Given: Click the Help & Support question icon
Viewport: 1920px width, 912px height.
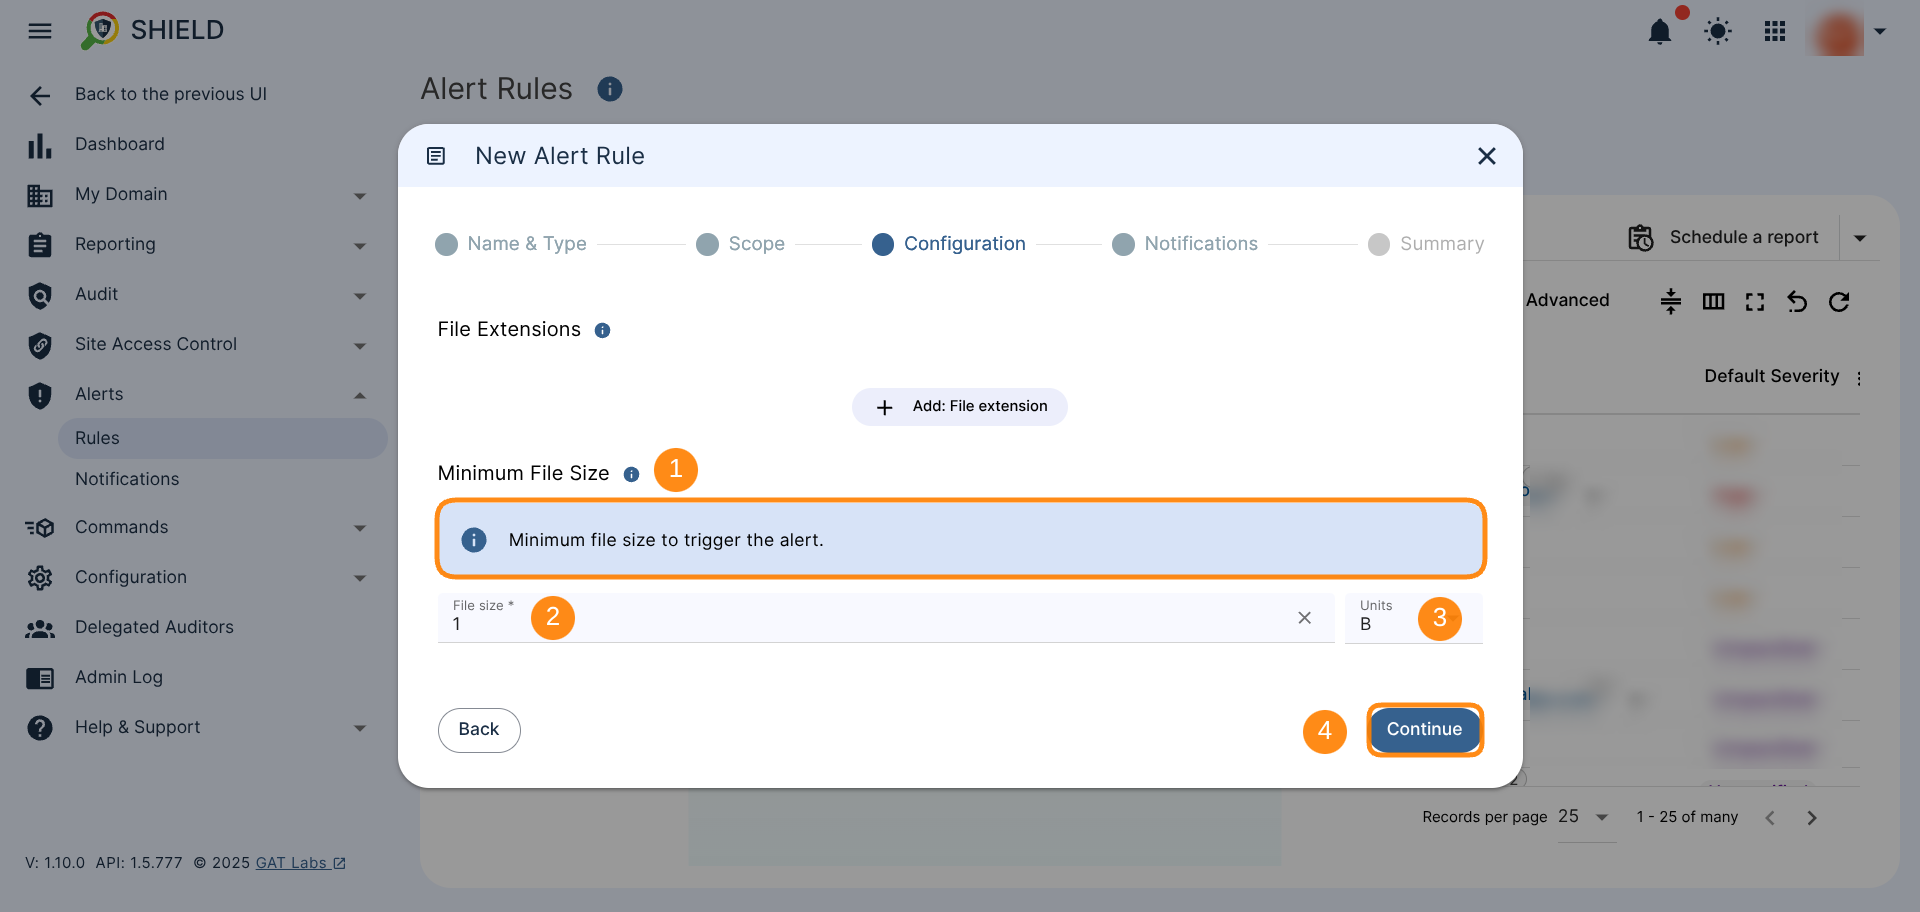Looking at the screenshot, I should point(40,728).
